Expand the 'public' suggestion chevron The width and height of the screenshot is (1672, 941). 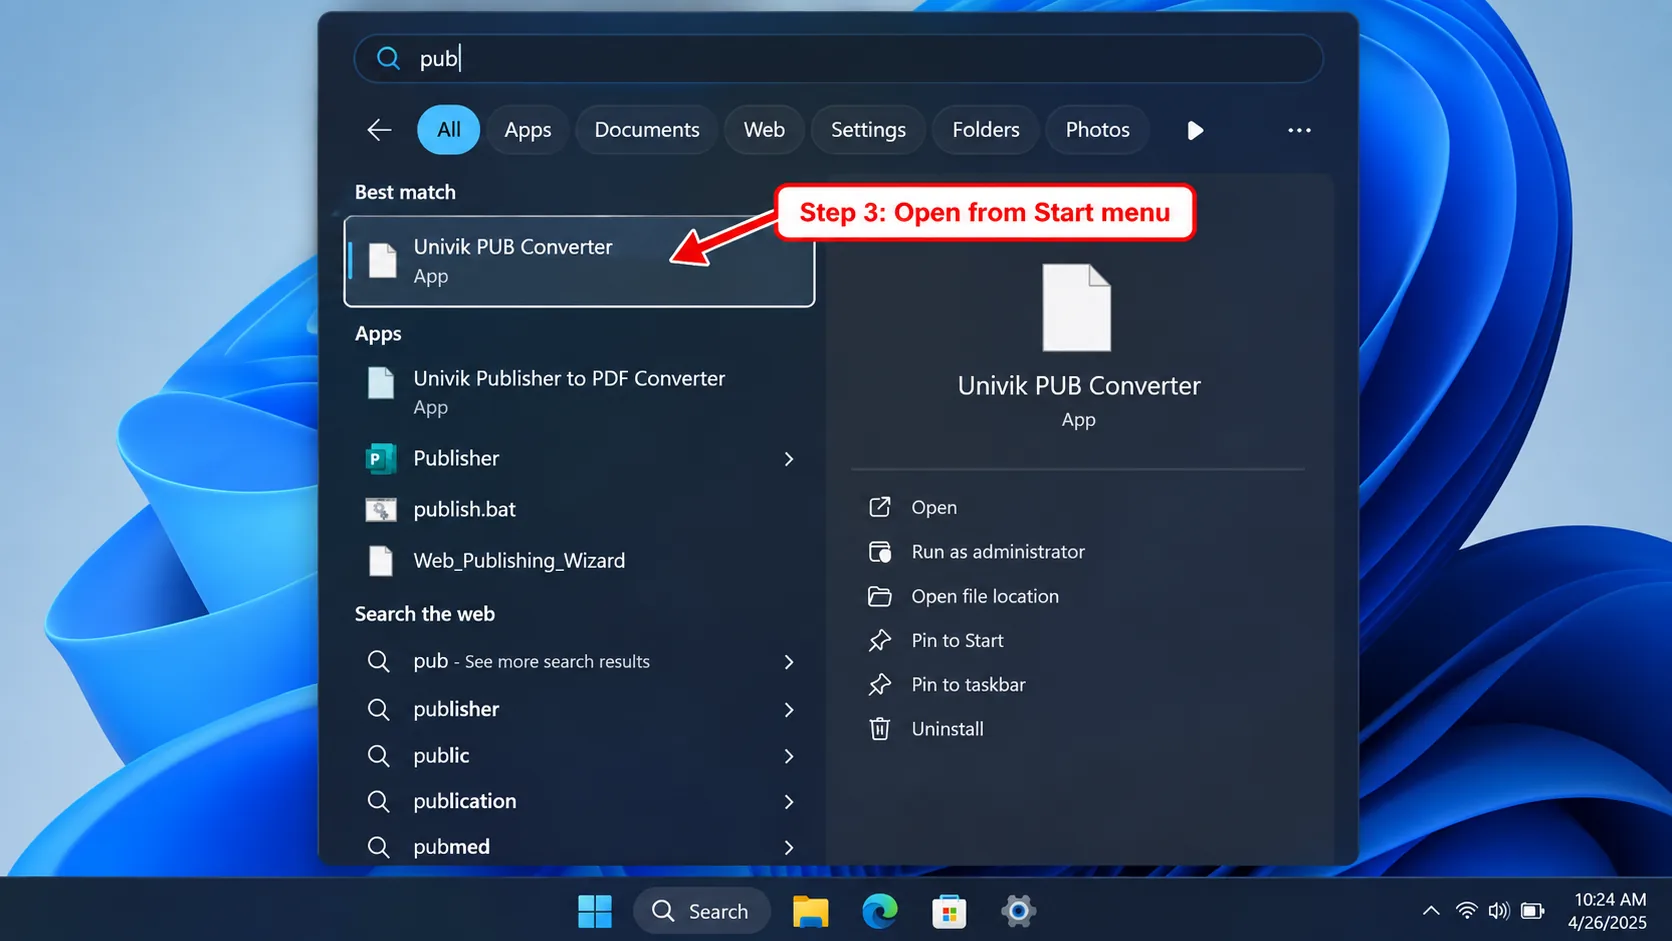click(789, 756)
